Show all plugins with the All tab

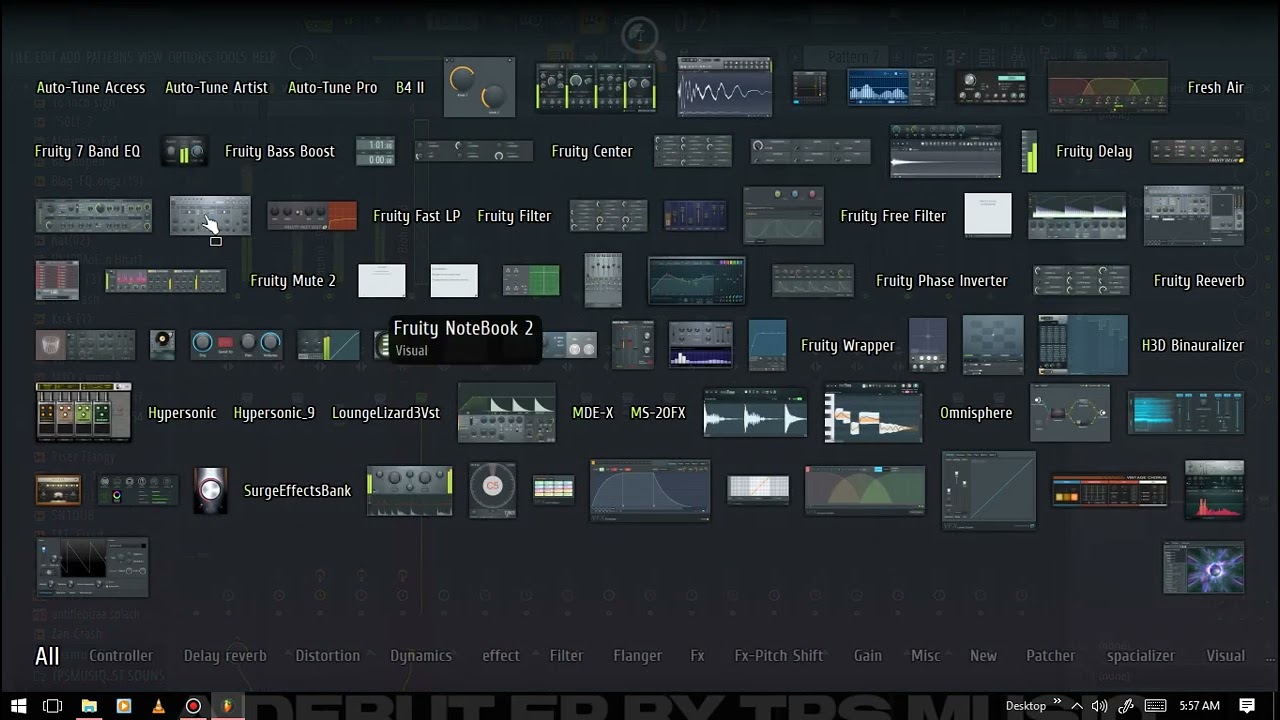pyautogui.click(x=47, y=656)
